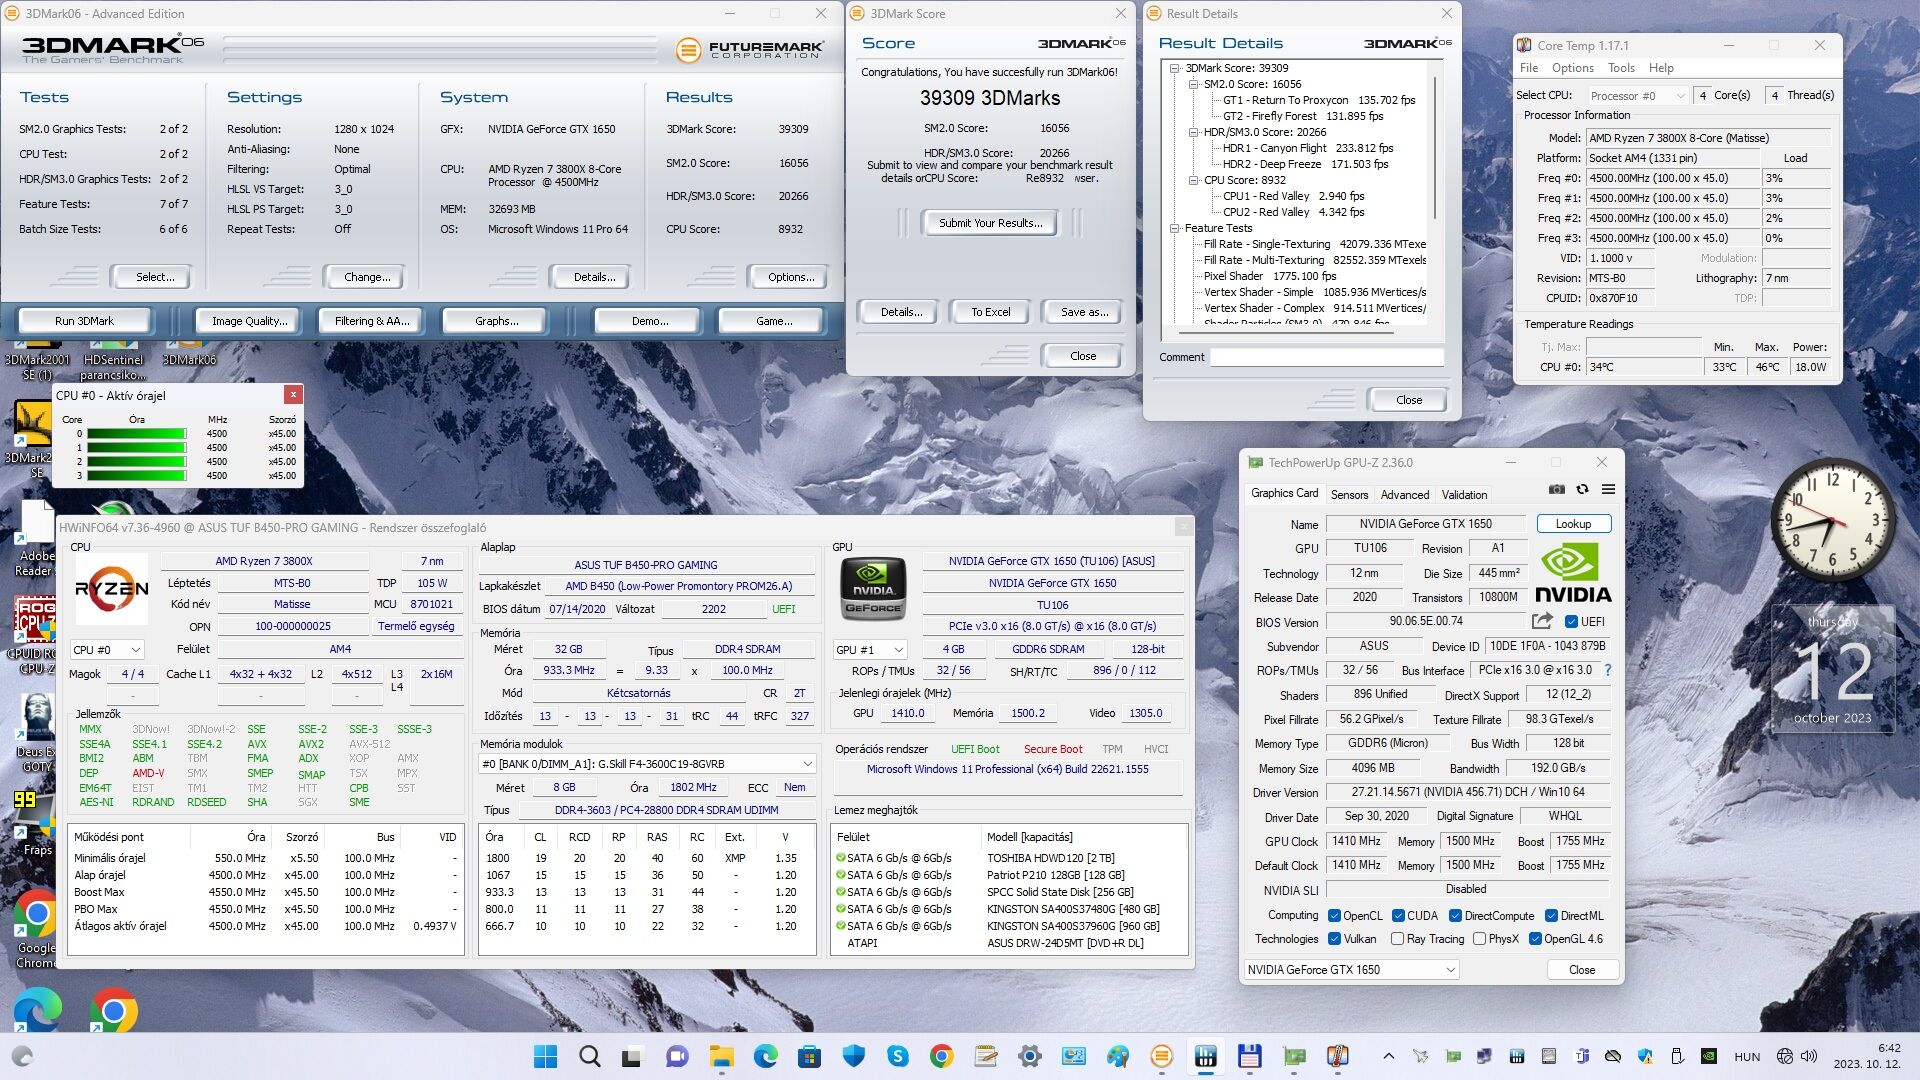Click core 0 green load bar

[136, 433]
